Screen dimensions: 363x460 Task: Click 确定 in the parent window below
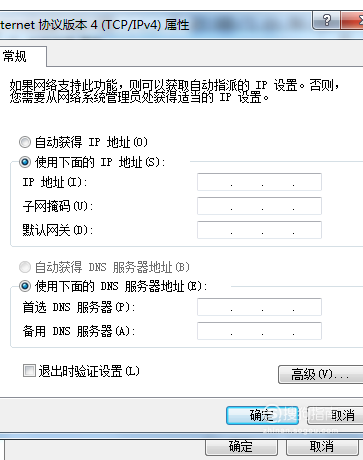[x=241, y=447]
